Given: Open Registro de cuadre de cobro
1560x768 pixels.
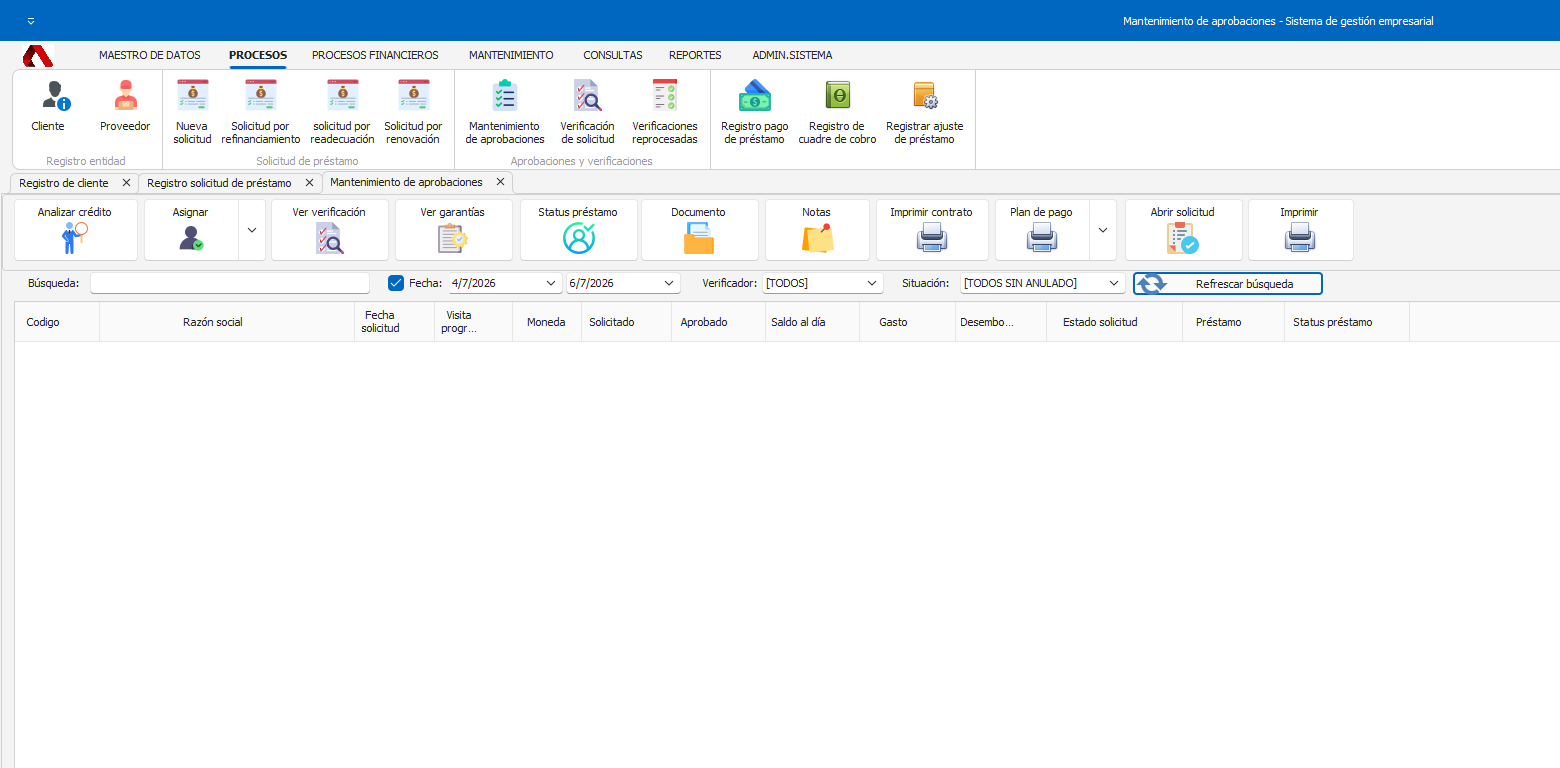Looking at the screenshot, I should [x=837, y=112].
